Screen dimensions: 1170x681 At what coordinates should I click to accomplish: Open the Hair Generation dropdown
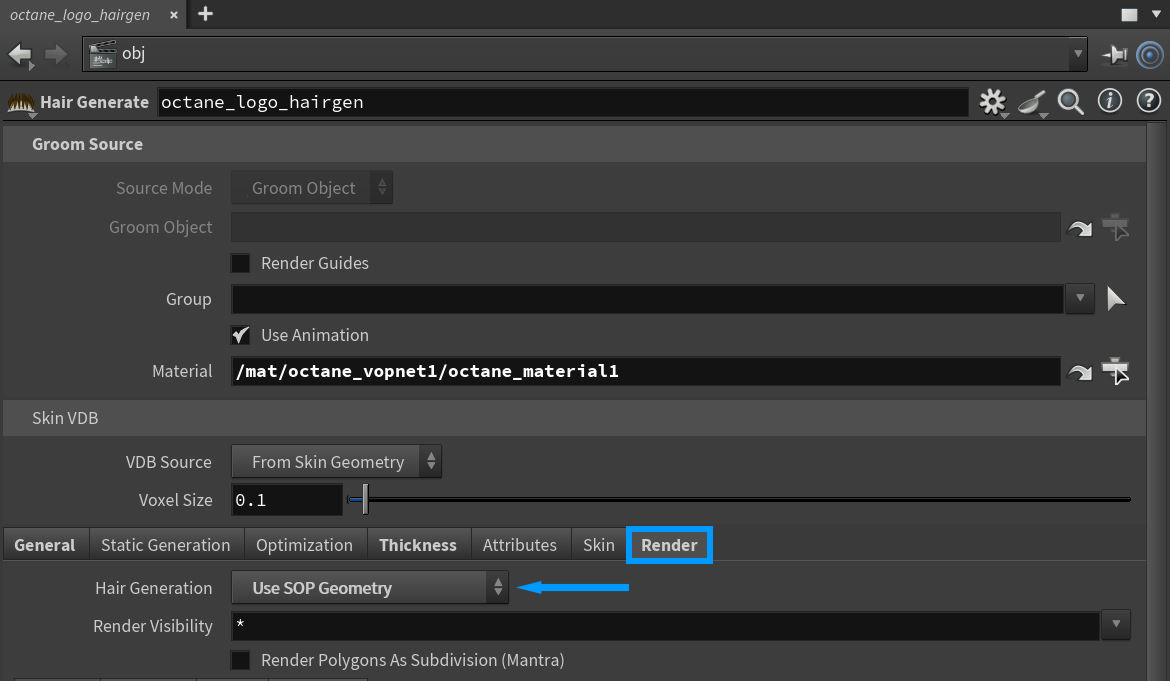[x=370, y=588]
